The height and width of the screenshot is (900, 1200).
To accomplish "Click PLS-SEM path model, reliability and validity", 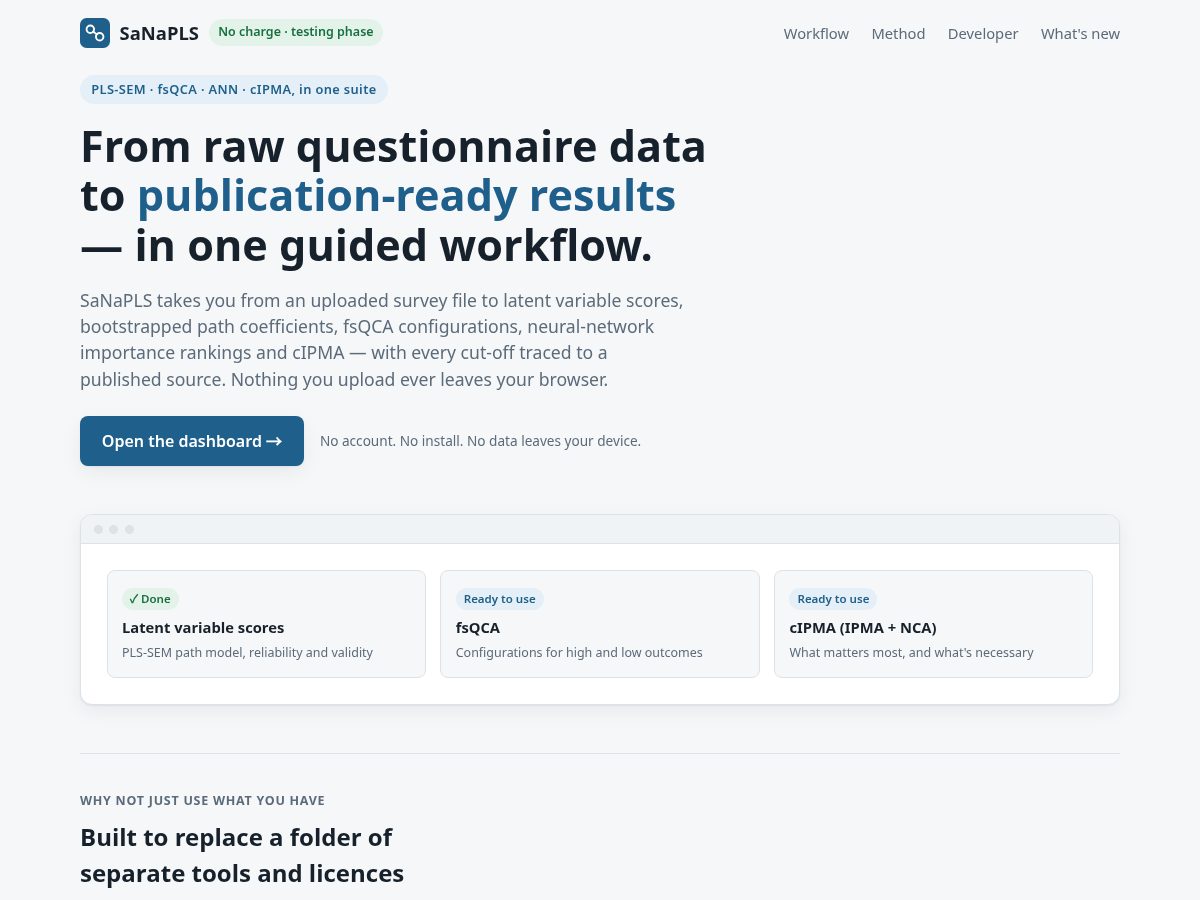I will click(x=247, y=652).
